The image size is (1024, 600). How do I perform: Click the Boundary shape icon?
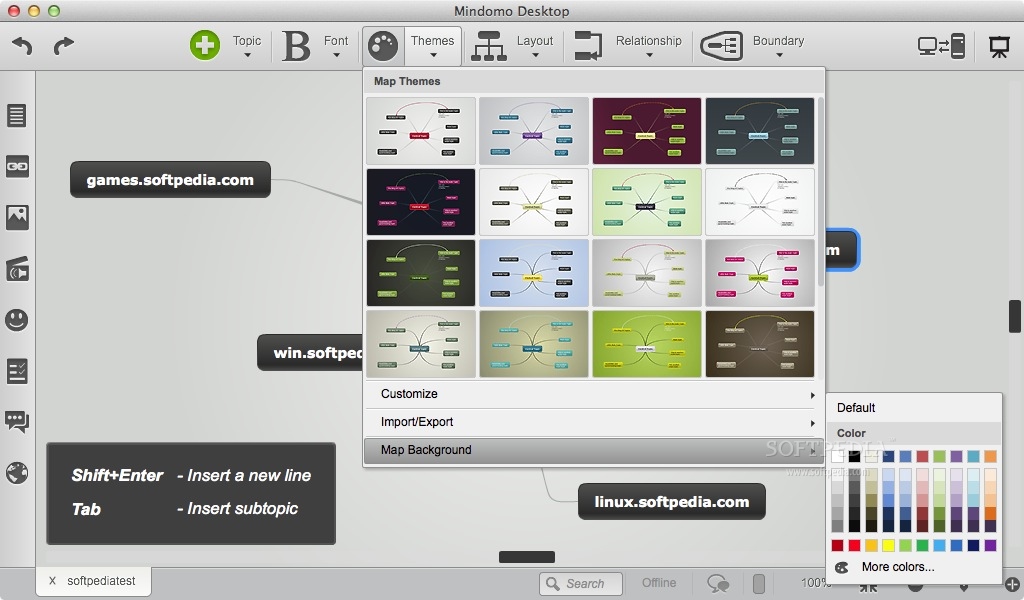pos(721,46)
